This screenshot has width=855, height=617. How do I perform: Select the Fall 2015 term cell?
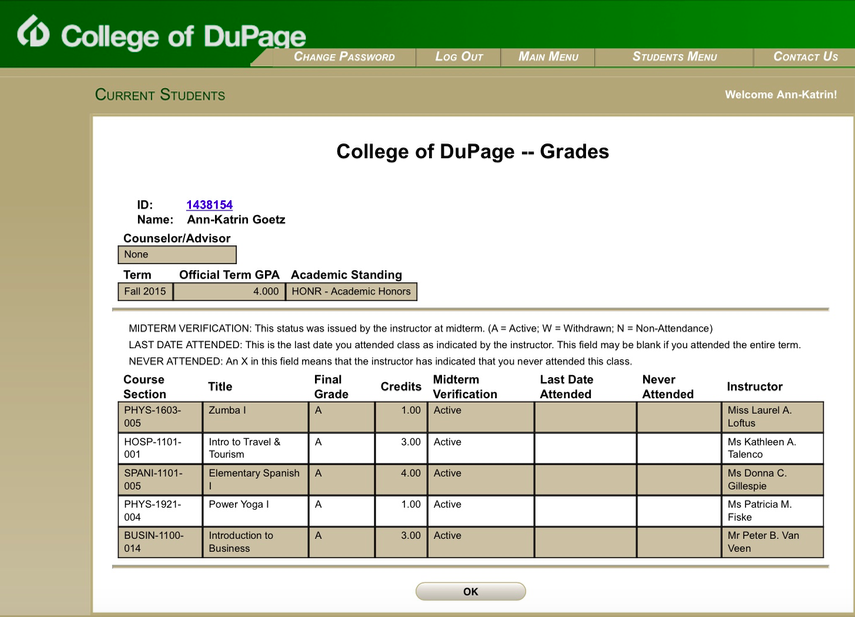146,292
